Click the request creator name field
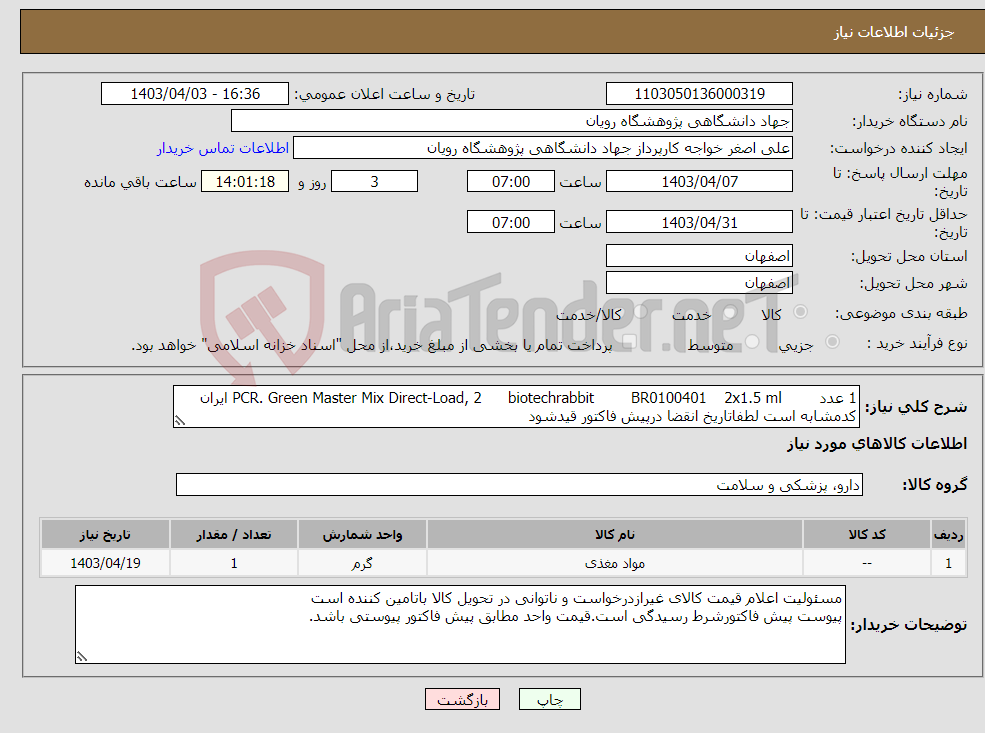The image size is (985, 733). pyautogui.click(x=543, y=148)
